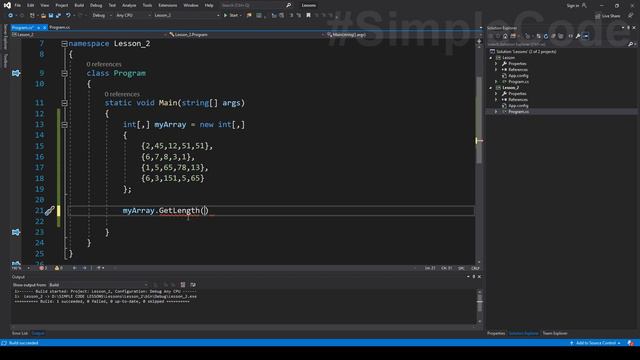
Task: Open the Debug menu
Action: coord(96,5)
